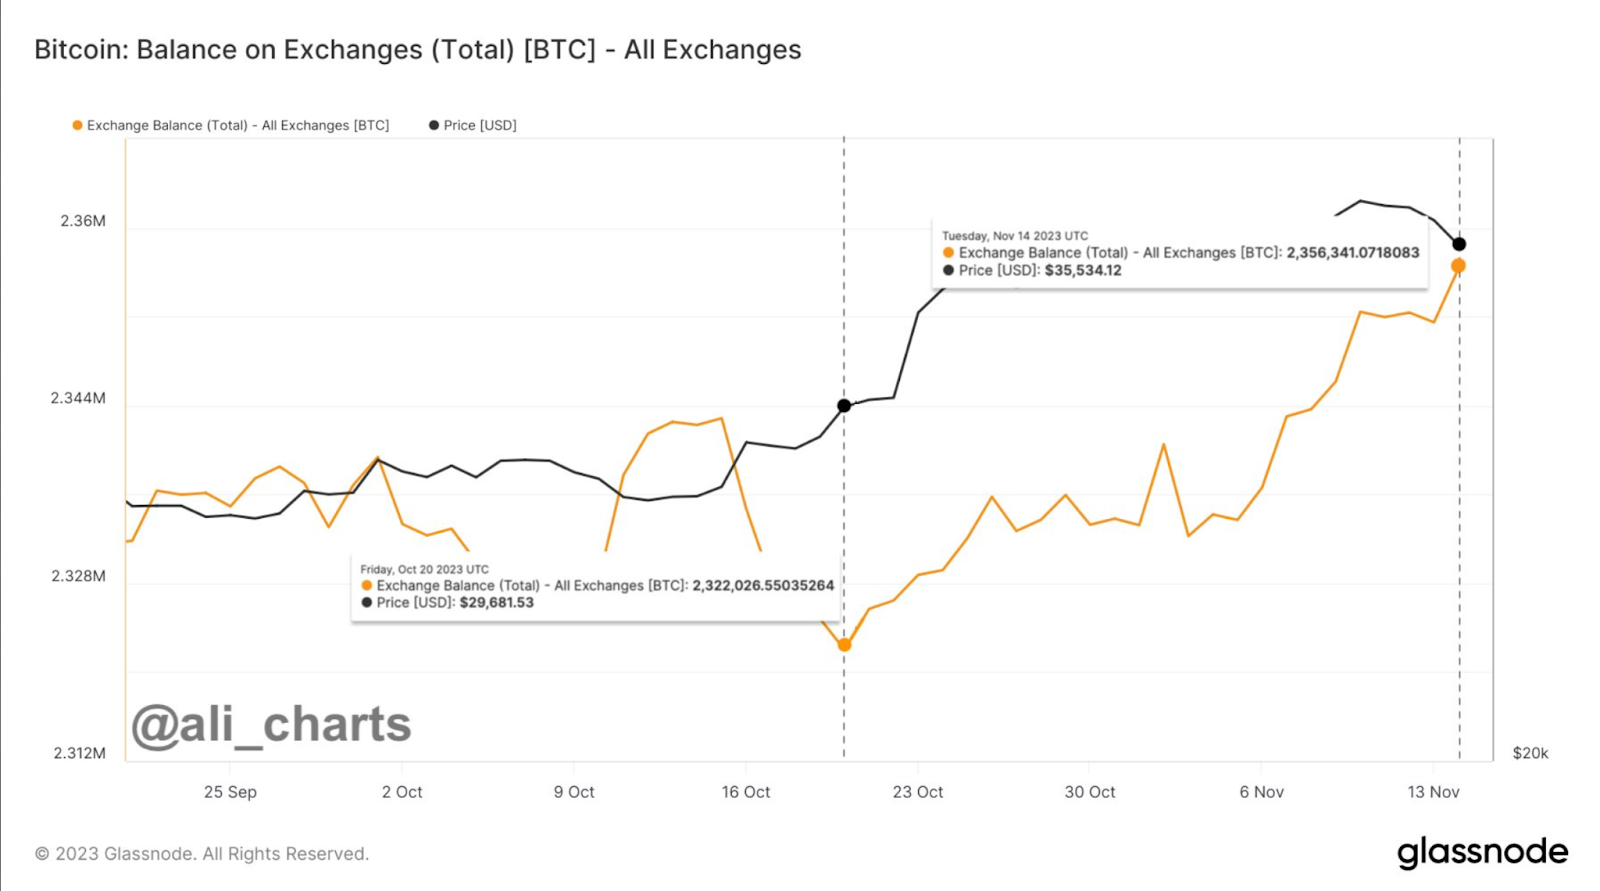Click the orange Exchange Balance legend dot

tap(77, 126)
